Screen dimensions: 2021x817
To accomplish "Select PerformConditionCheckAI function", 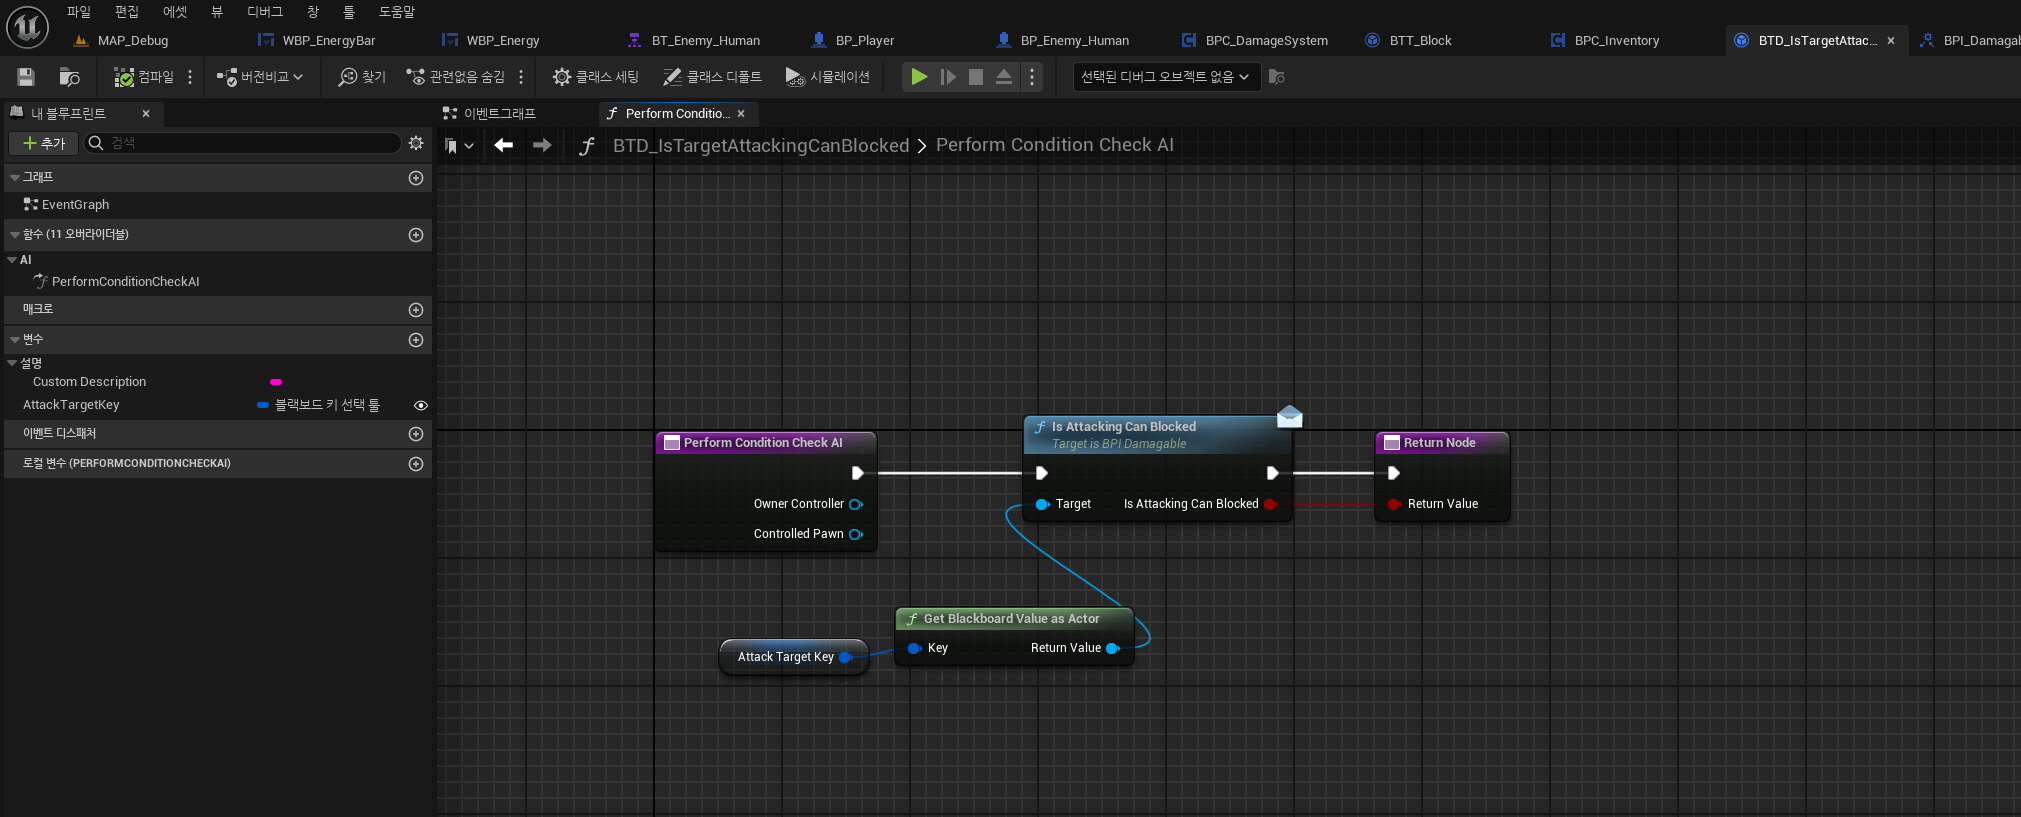I will click(125, 282).
